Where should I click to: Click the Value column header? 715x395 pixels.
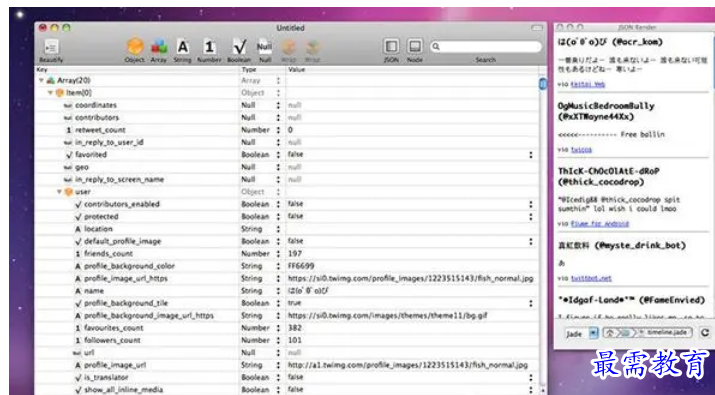point(412,70)
